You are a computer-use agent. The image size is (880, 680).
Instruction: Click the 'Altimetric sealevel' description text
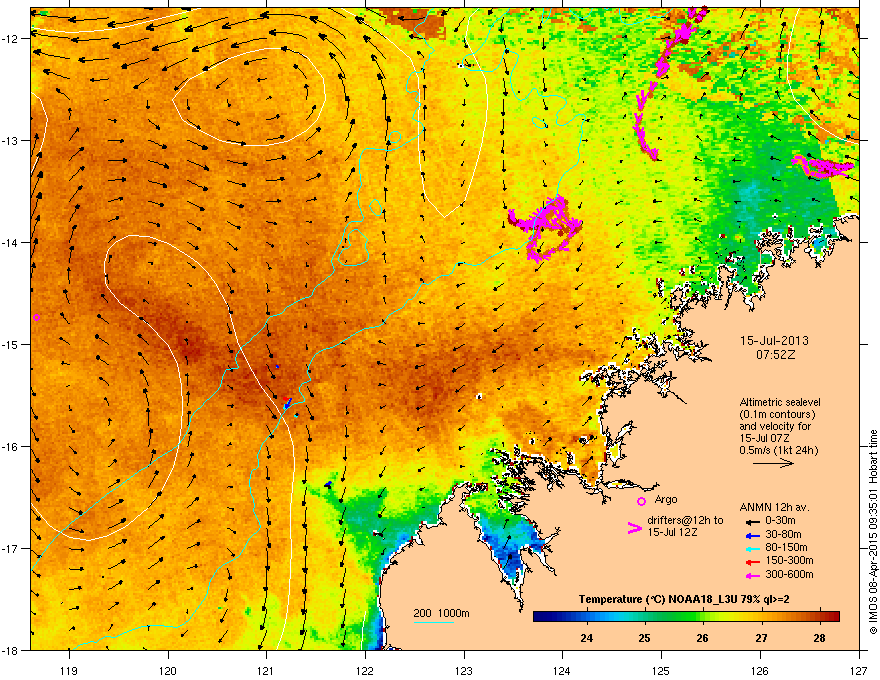(780, 402)
